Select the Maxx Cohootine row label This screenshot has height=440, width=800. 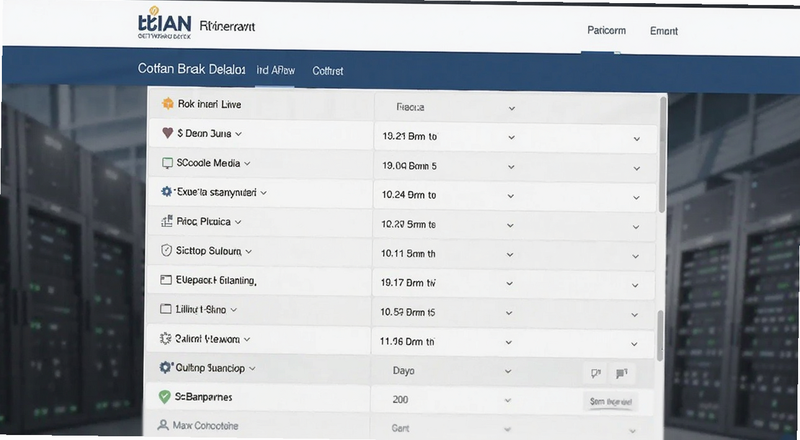click(205, 425)
